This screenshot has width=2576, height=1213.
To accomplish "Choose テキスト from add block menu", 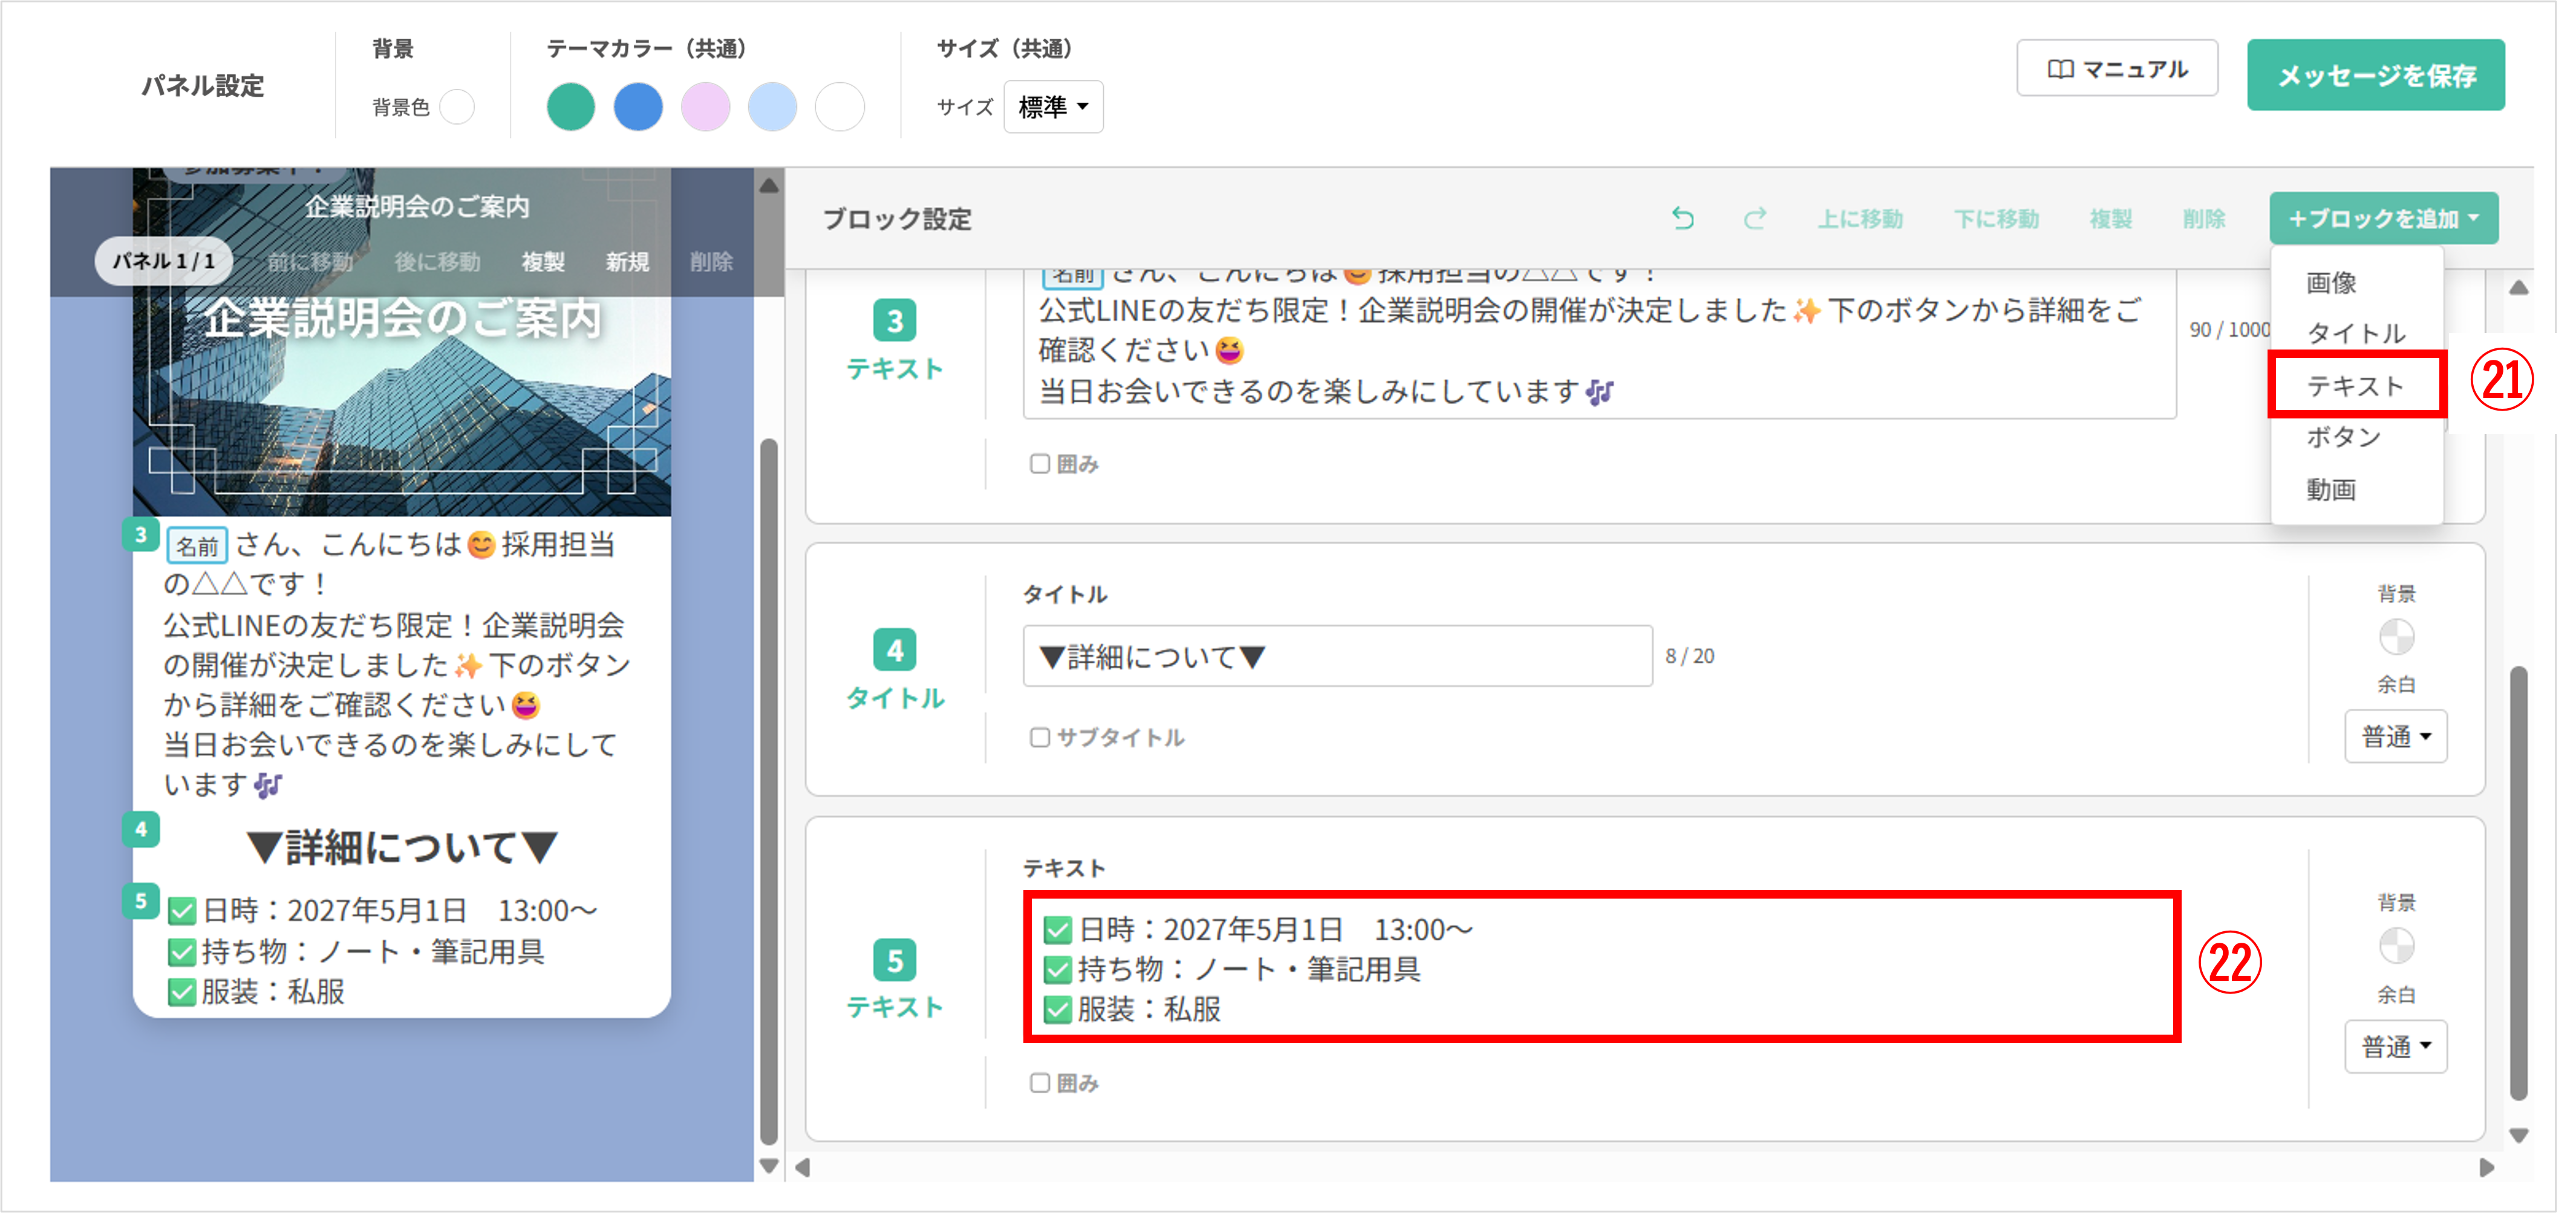I will coord(2355,385).
